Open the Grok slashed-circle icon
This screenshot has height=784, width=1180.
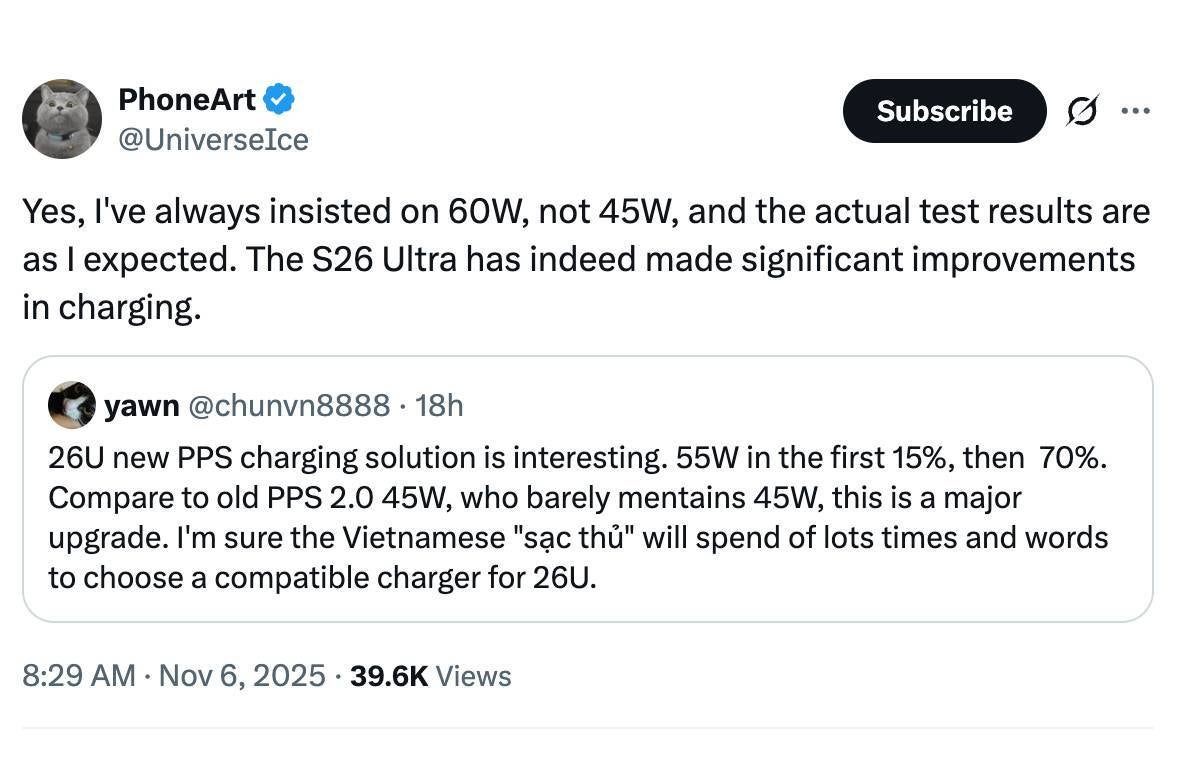pos(1082,111)
